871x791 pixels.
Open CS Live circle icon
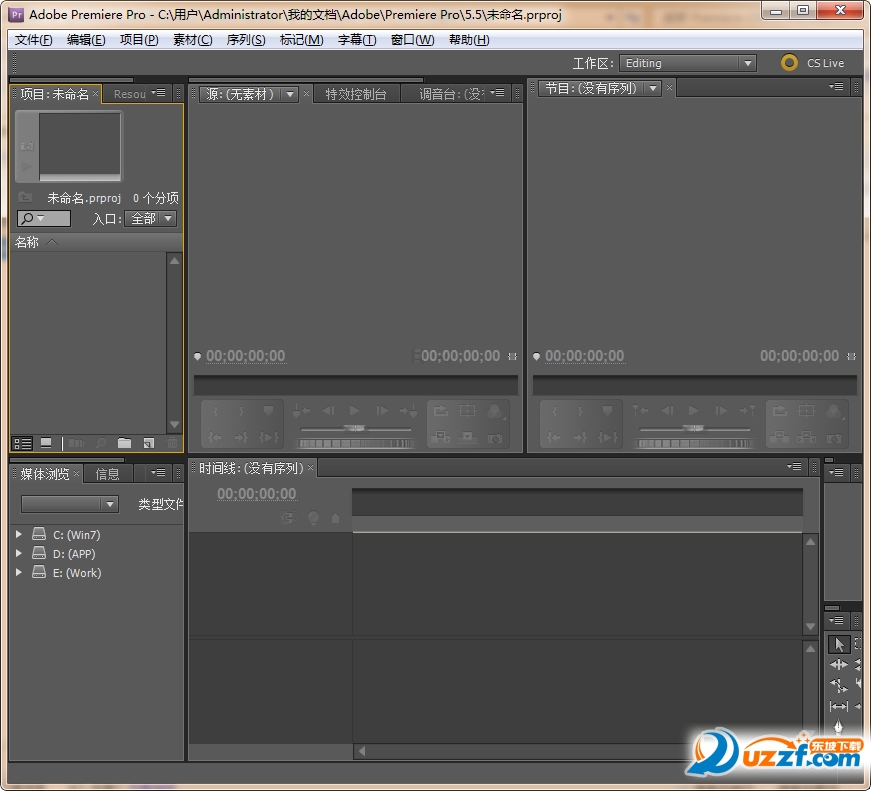(789, 63)
